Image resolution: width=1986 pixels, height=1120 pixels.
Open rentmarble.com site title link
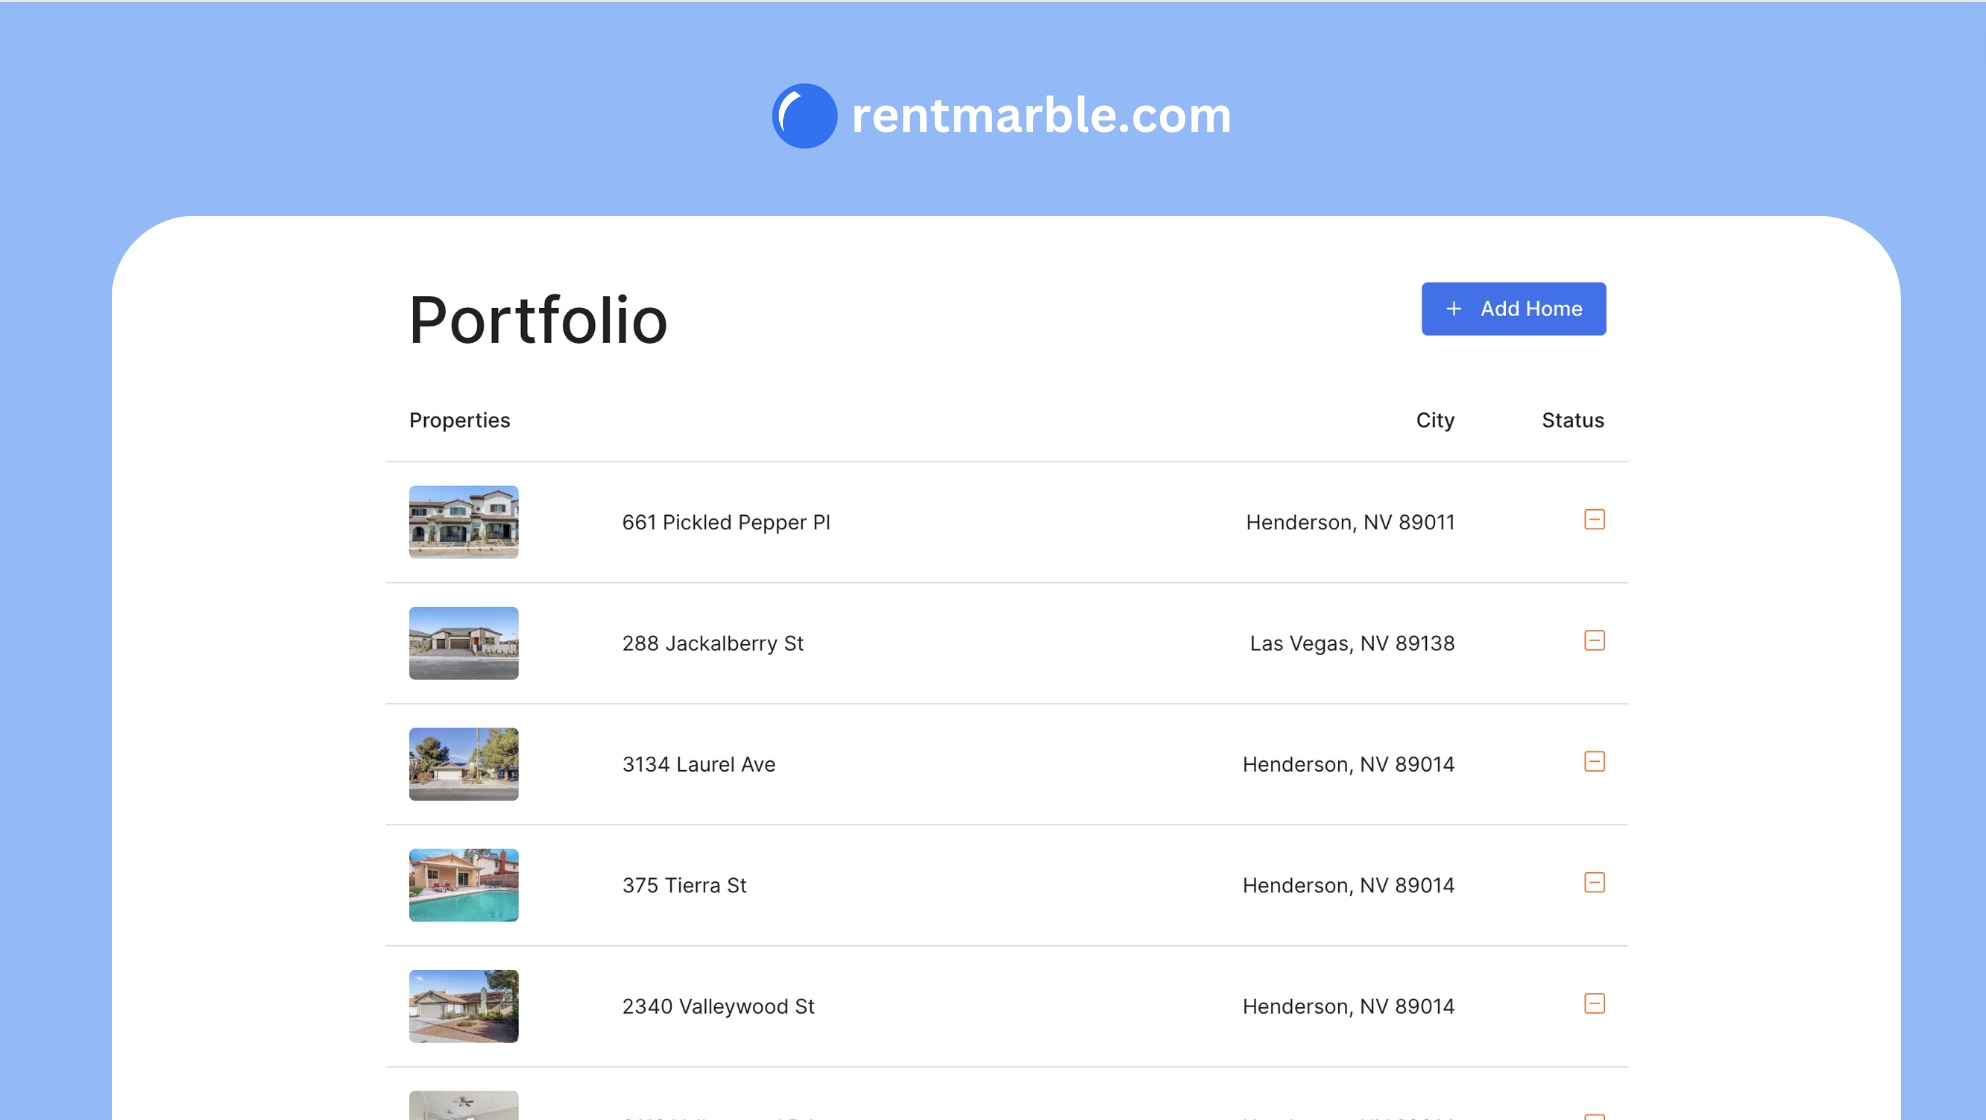click(1041, 116)
